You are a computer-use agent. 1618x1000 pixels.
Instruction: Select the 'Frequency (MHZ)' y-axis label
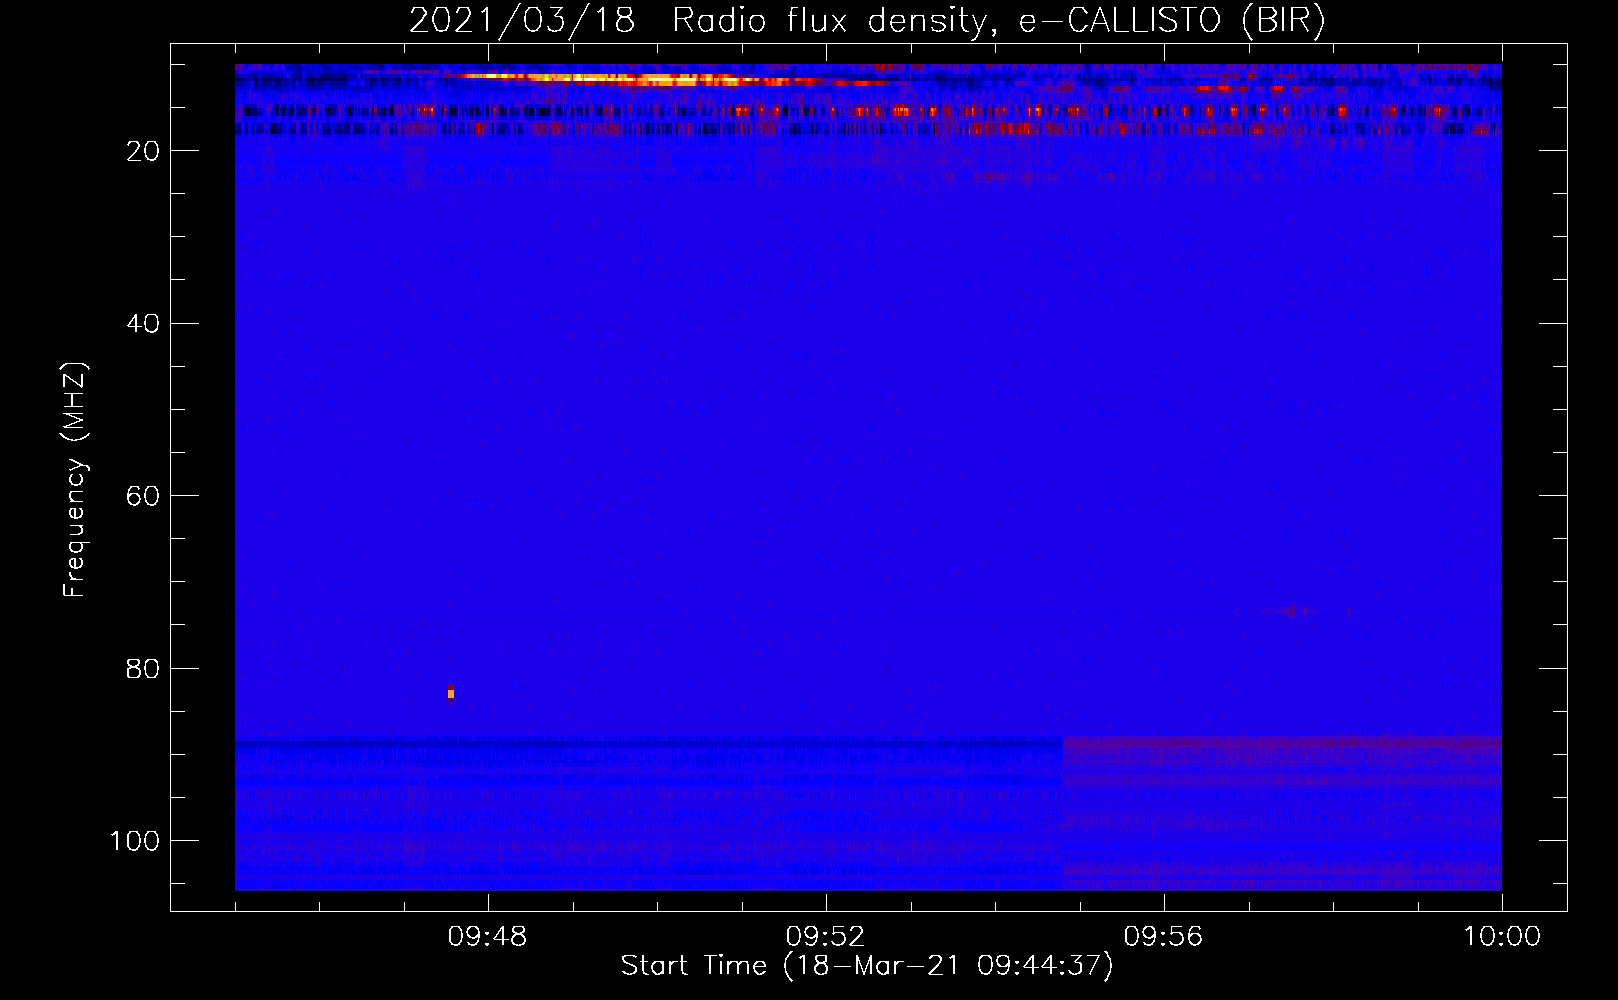tap(75, 480)
